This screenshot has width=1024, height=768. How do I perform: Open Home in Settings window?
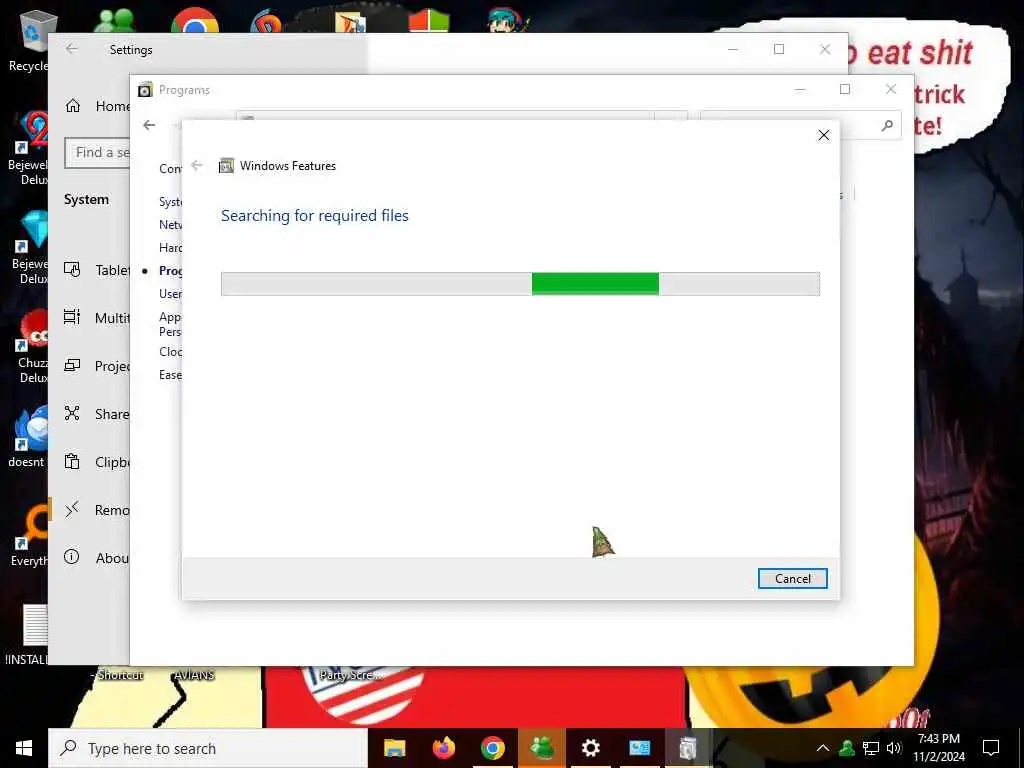coord(97,106)
